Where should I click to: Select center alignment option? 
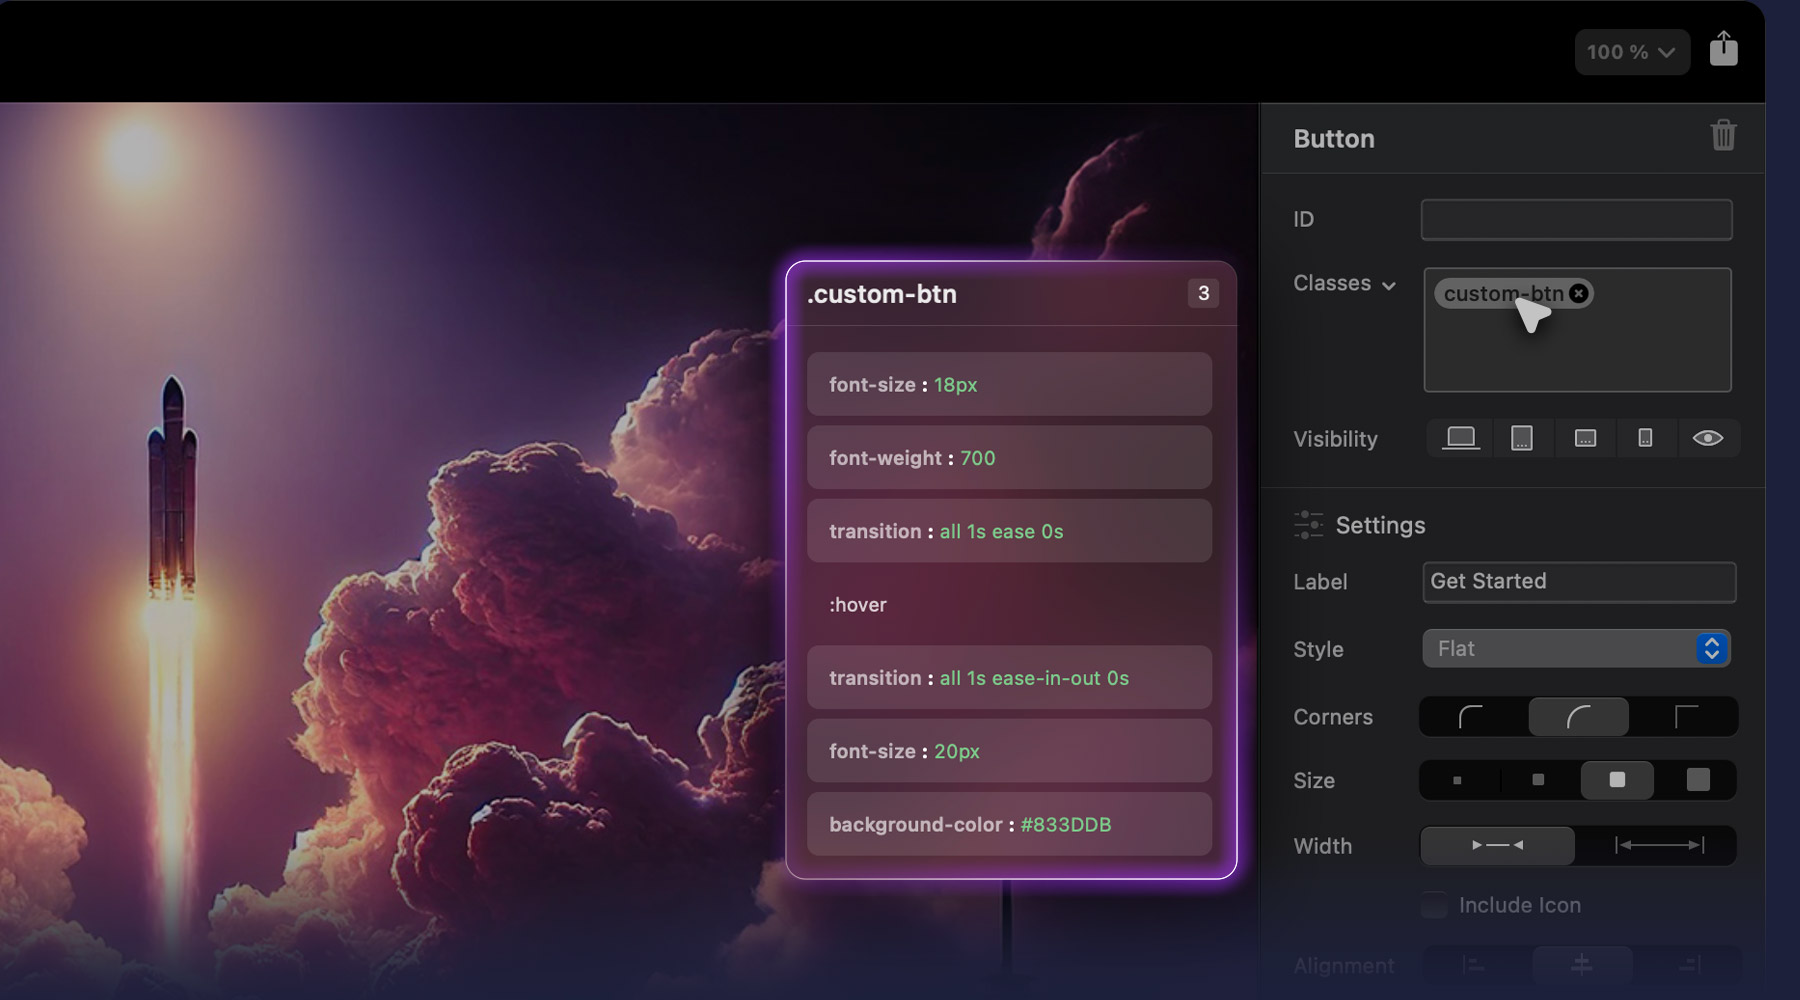(1580, 965)
